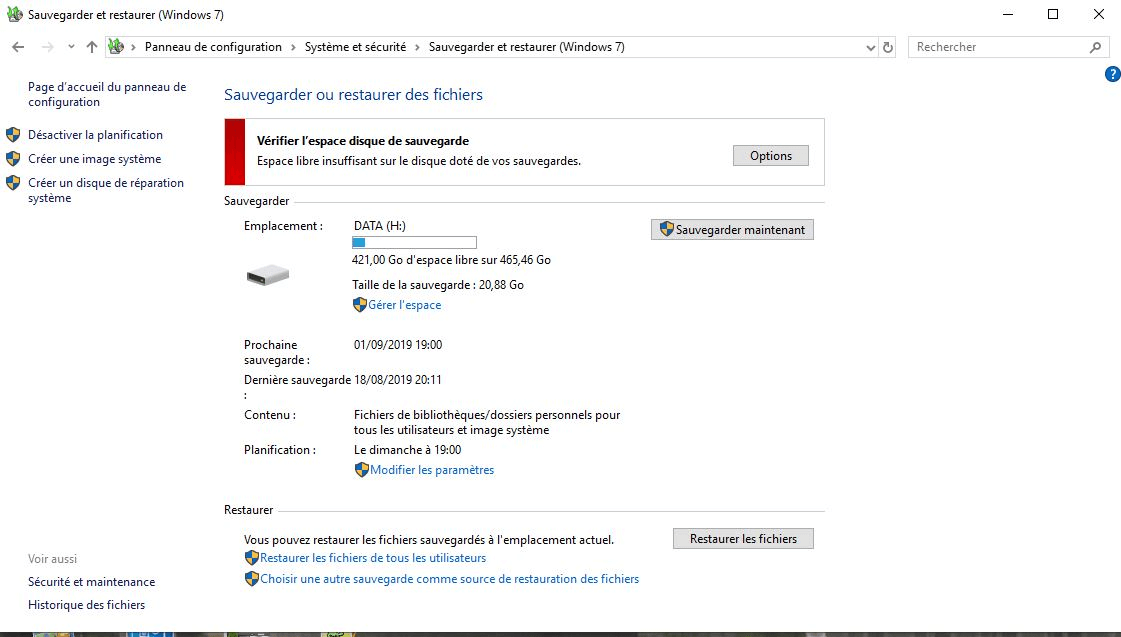The image size is (1121, 637).
Task: Open the Gérer l'espace link
Action: click(404, 304)
